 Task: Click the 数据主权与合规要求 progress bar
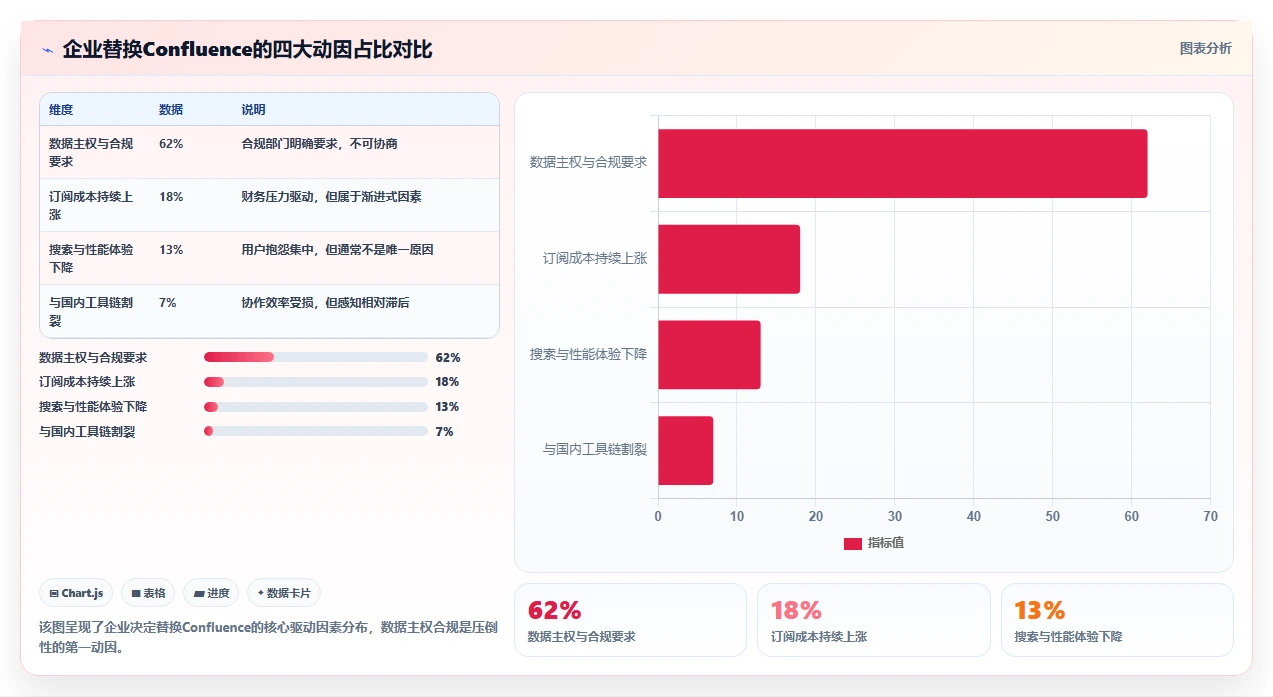(316, 357)
